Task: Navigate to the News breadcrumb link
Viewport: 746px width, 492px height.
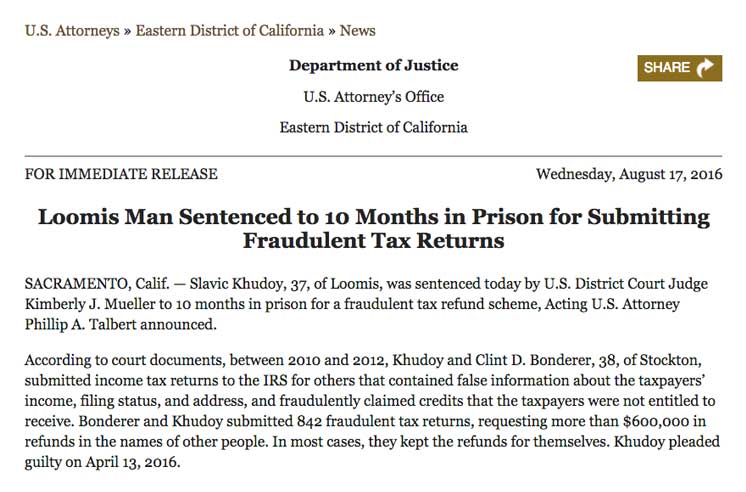Action: point(358,31)
